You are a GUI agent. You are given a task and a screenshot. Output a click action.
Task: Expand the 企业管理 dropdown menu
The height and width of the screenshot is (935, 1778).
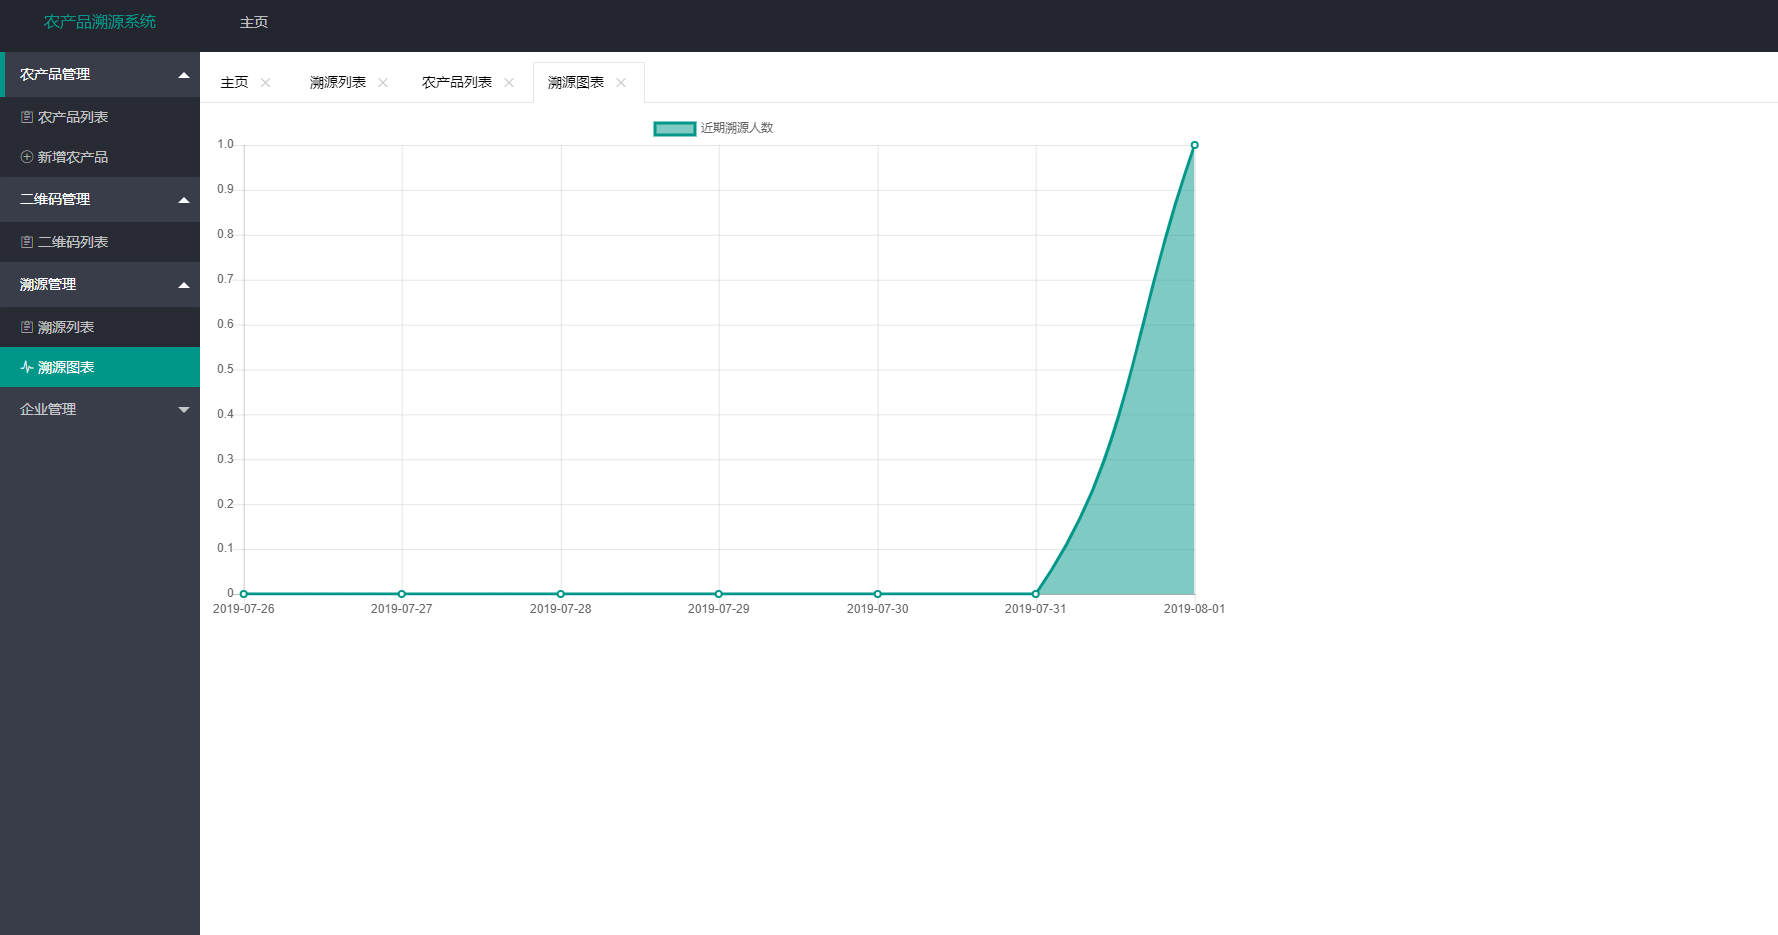click(184, 409)
